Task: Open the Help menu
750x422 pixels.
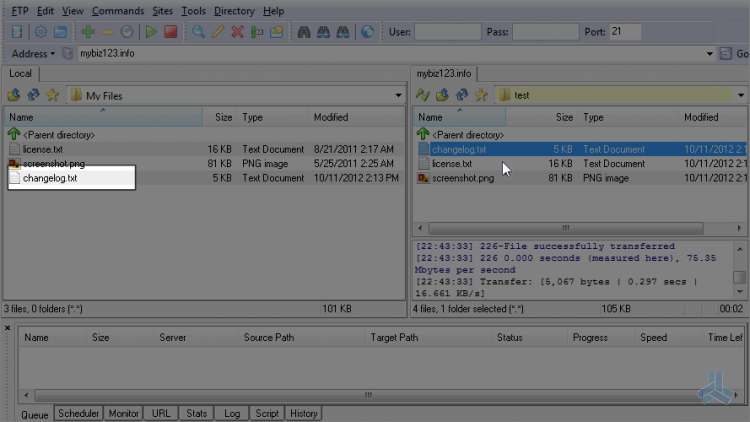Action: pyautogui.click(x=273, y=11)
